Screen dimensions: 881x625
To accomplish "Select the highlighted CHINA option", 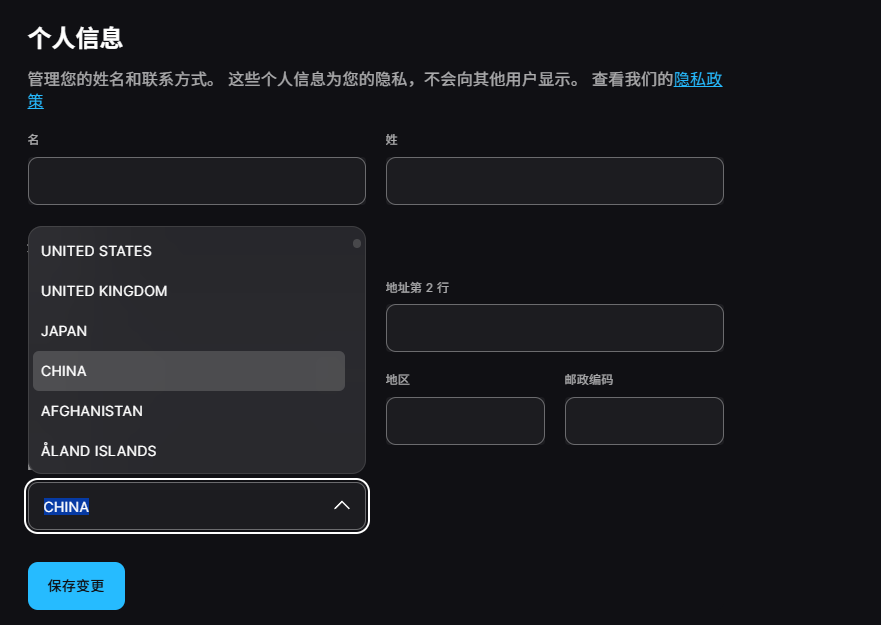I will click(189, 371).
